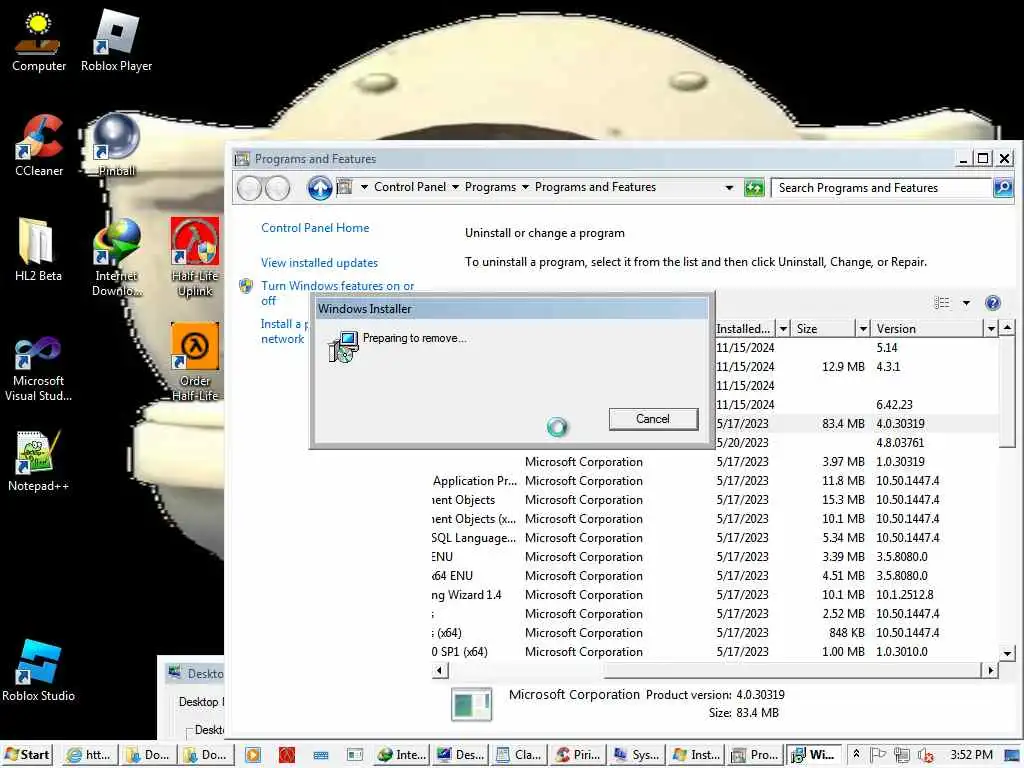Click the vertical scrollbar down arrow
Screen dimensions: 1024x768
[x=1006, y=653]
